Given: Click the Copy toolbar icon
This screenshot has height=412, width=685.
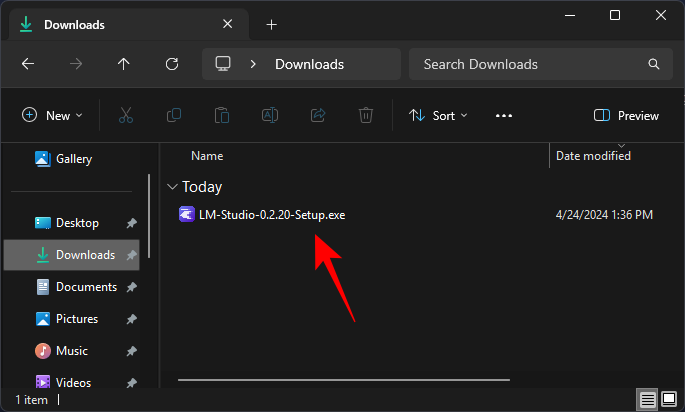Looking at the screenshot, I should 174,115.
